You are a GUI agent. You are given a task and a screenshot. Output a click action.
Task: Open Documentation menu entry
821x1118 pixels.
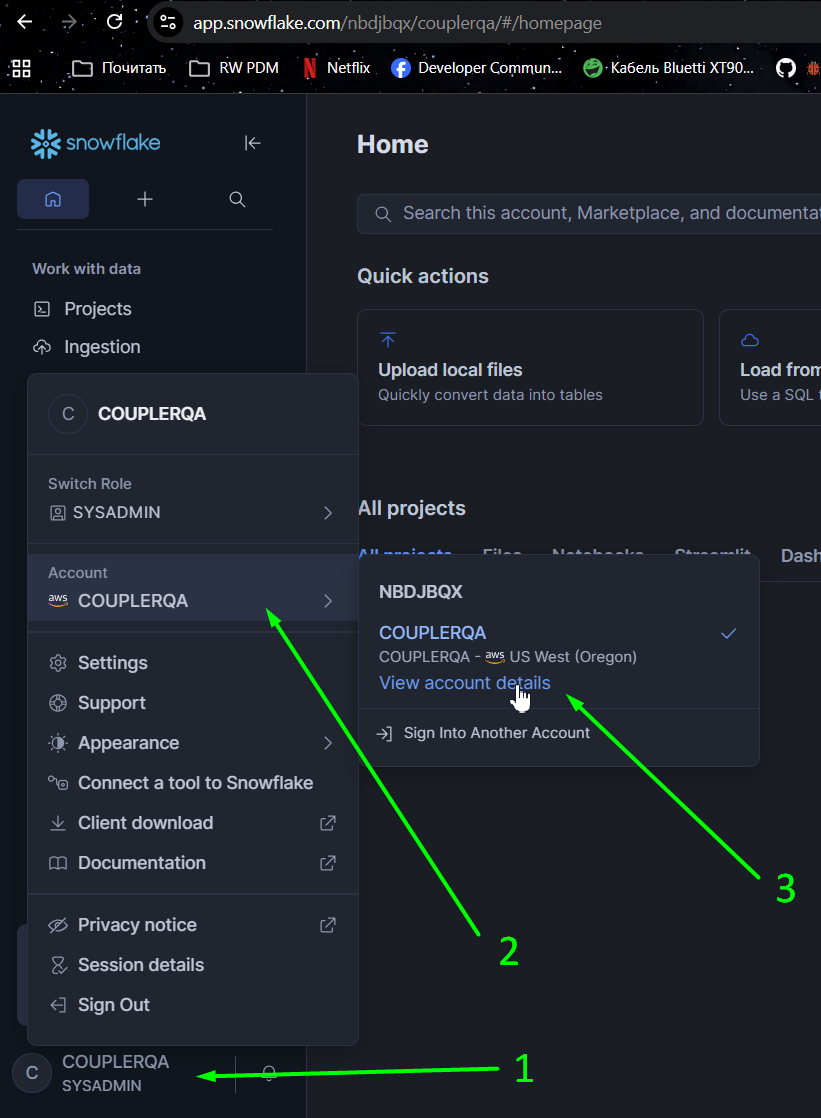point(193,863)
